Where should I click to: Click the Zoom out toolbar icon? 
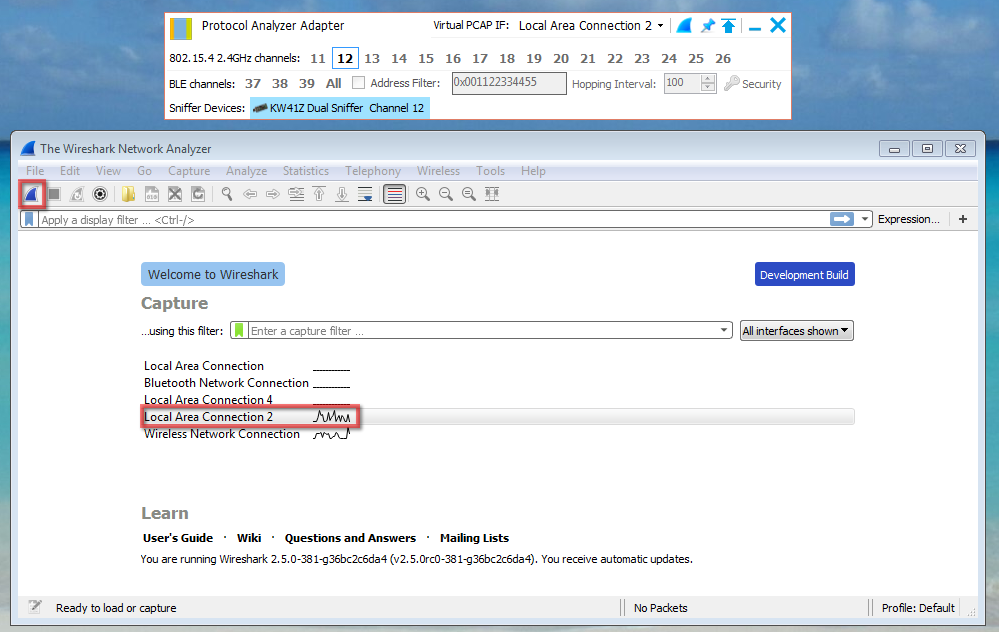[x=446, y=194]
